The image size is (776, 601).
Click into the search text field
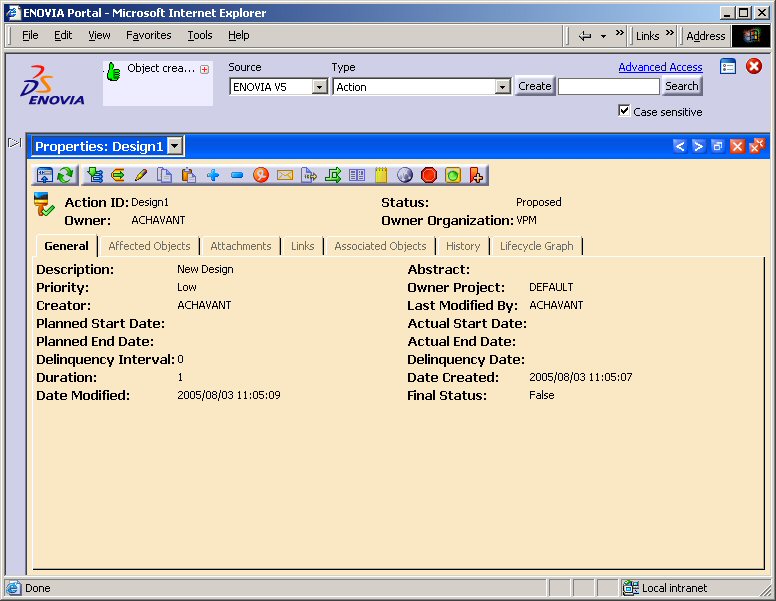point(609,87)
